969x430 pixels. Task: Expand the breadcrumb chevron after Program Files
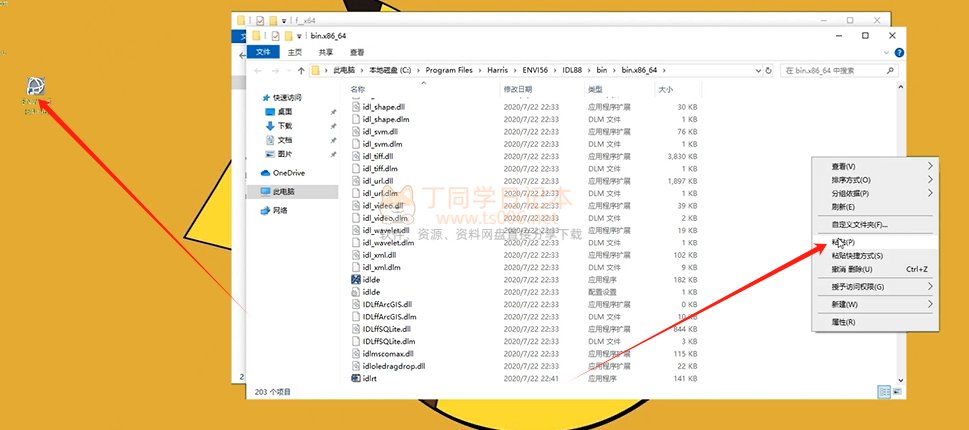[480, 70]
